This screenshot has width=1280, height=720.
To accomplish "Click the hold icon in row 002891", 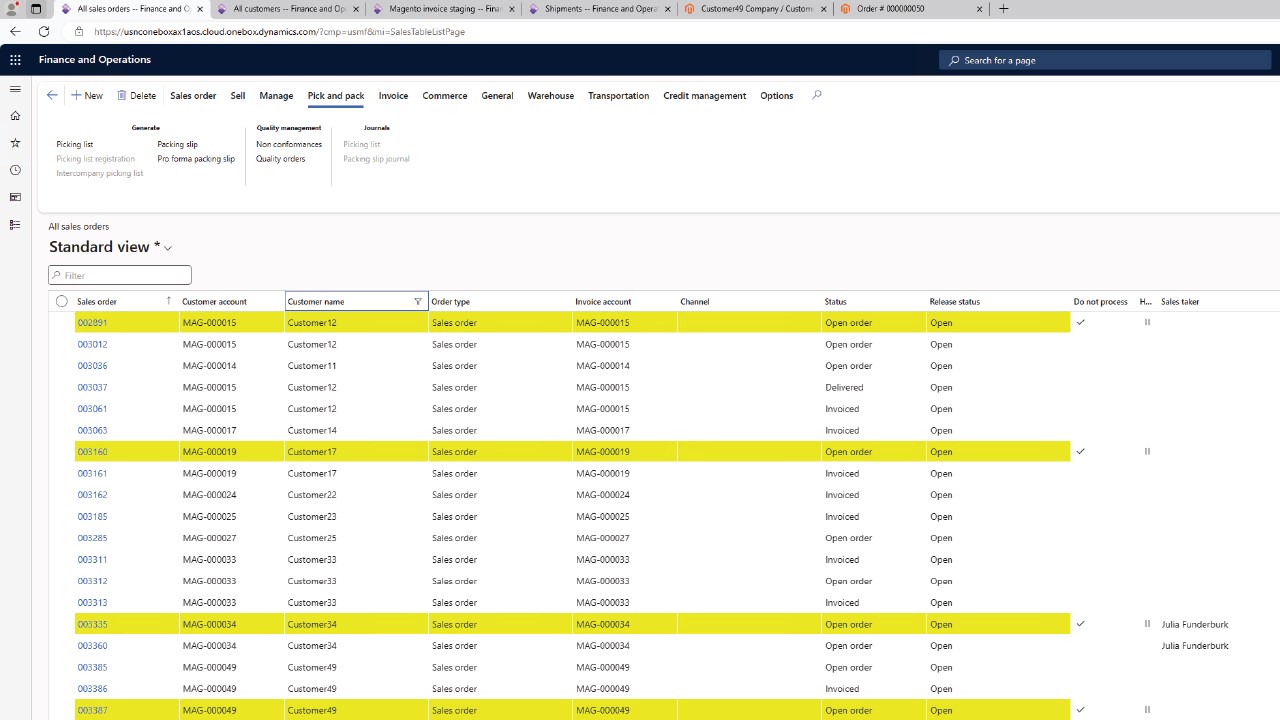I will coord(1147,322).
